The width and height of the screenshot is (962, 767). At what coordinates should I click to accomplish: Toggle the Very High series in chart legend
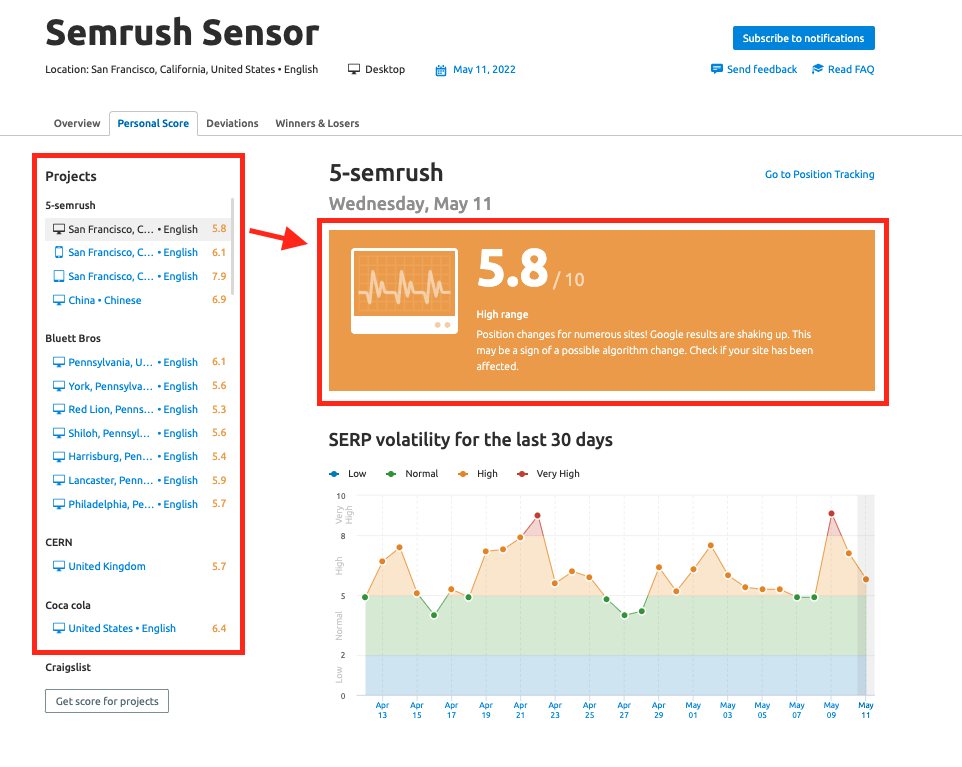point(548,474)
